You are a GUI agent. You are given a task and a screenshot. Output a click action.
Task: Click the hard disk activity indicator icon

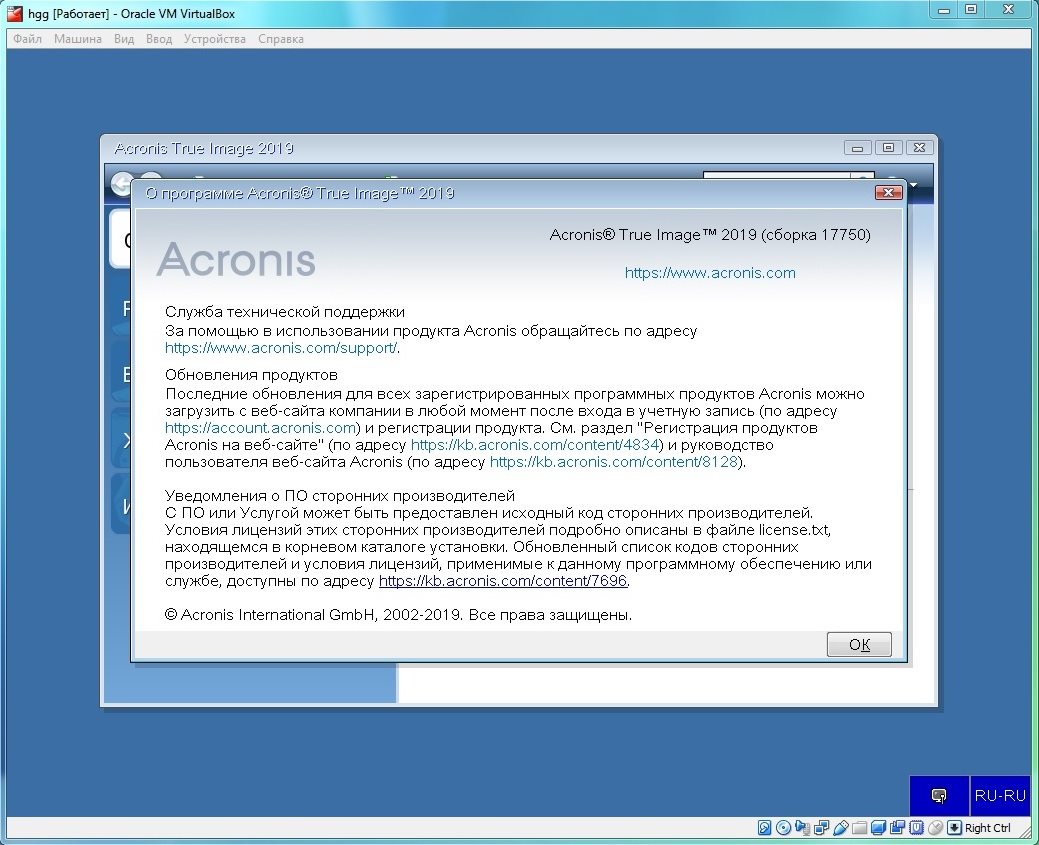click(764, 828)
